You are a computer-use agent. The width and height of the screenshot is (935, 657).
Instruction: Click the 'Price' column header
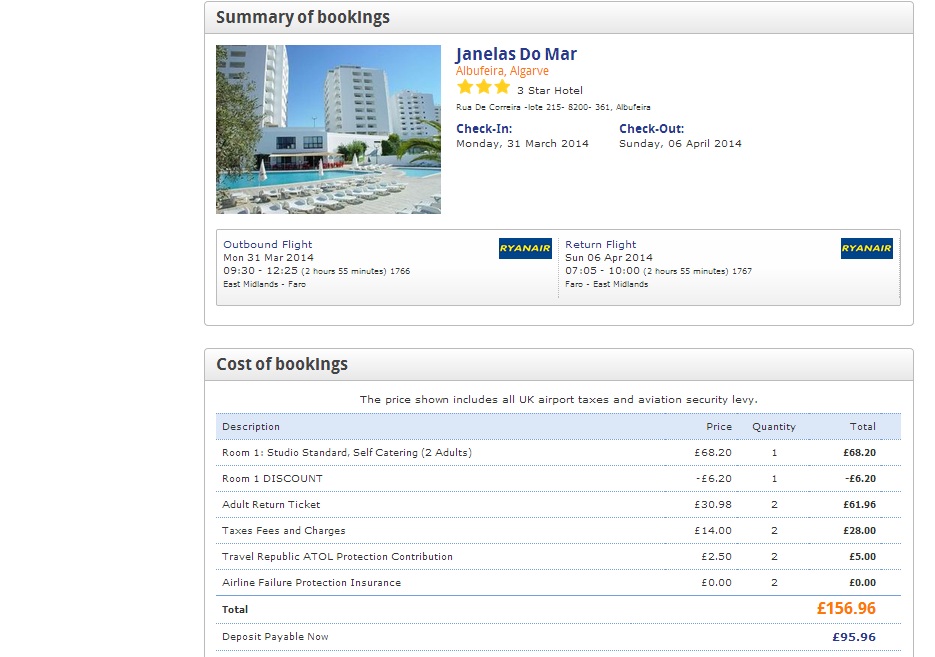[x=719, y=427]
